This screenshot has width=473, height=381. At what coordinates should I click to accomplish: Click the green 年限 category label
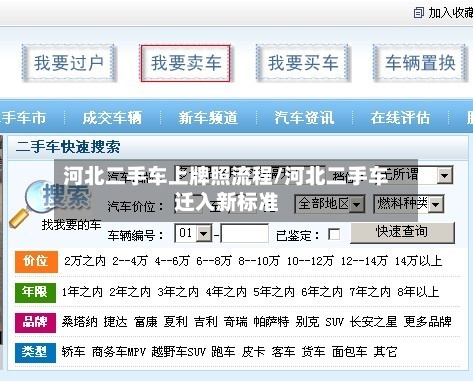coord(35,292)
